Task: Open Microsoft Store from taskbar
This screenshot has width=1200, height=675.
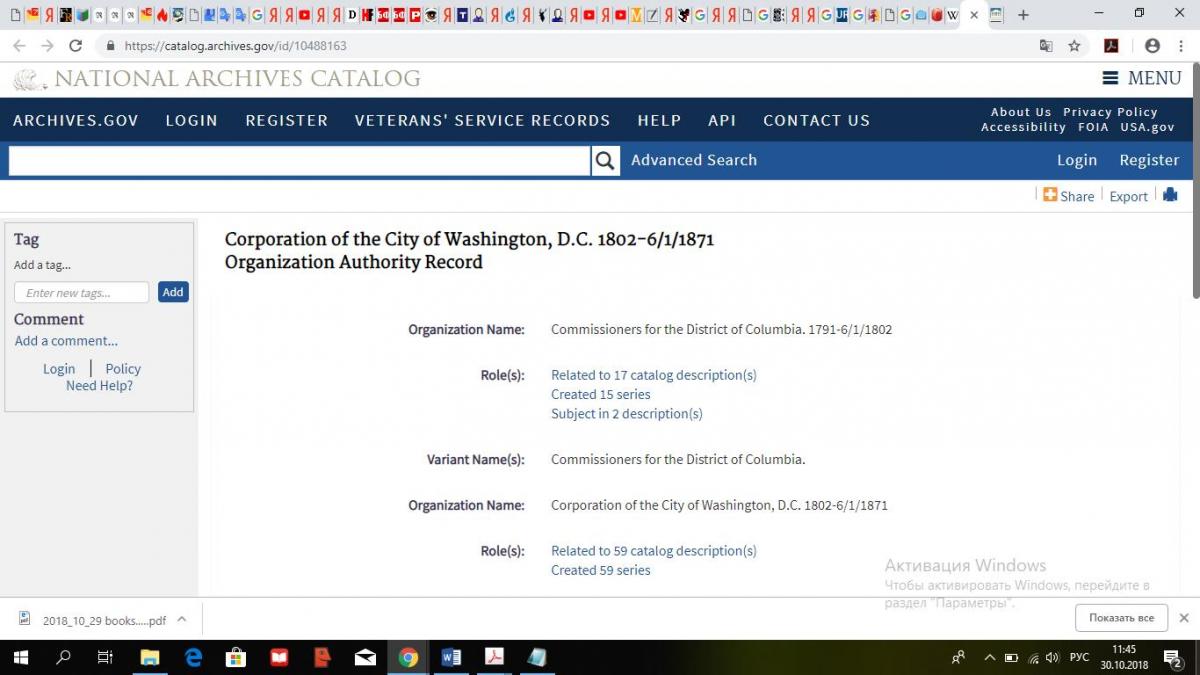Action: tap(236, 657)
